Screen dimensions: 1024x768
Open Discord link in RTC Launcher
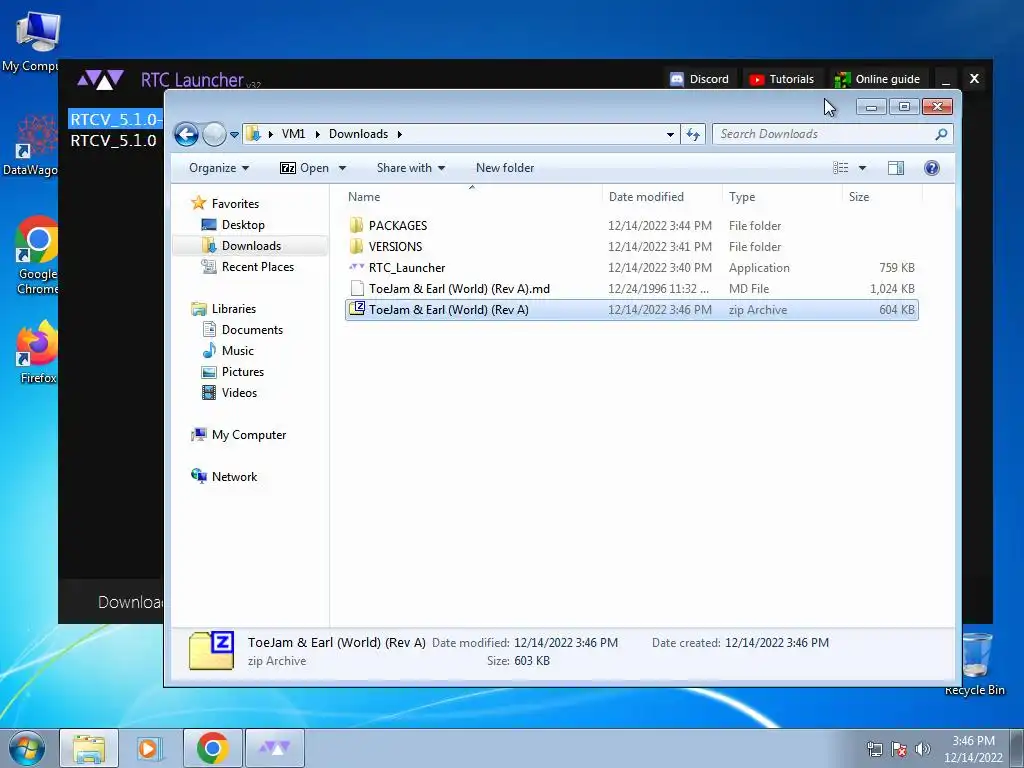[x=700, y=79]
